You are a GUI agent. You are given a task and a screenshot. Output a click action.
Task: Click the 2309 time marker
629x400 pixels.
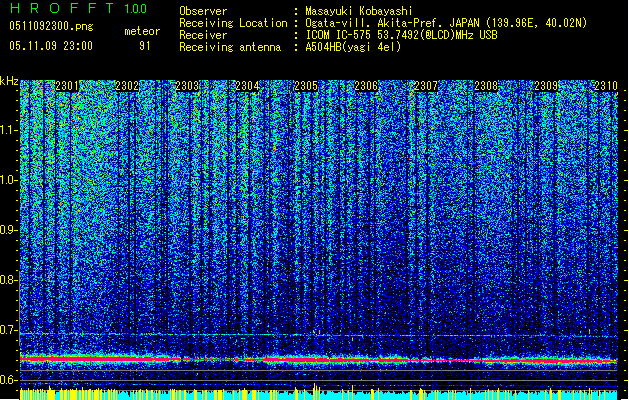(546, 86)
